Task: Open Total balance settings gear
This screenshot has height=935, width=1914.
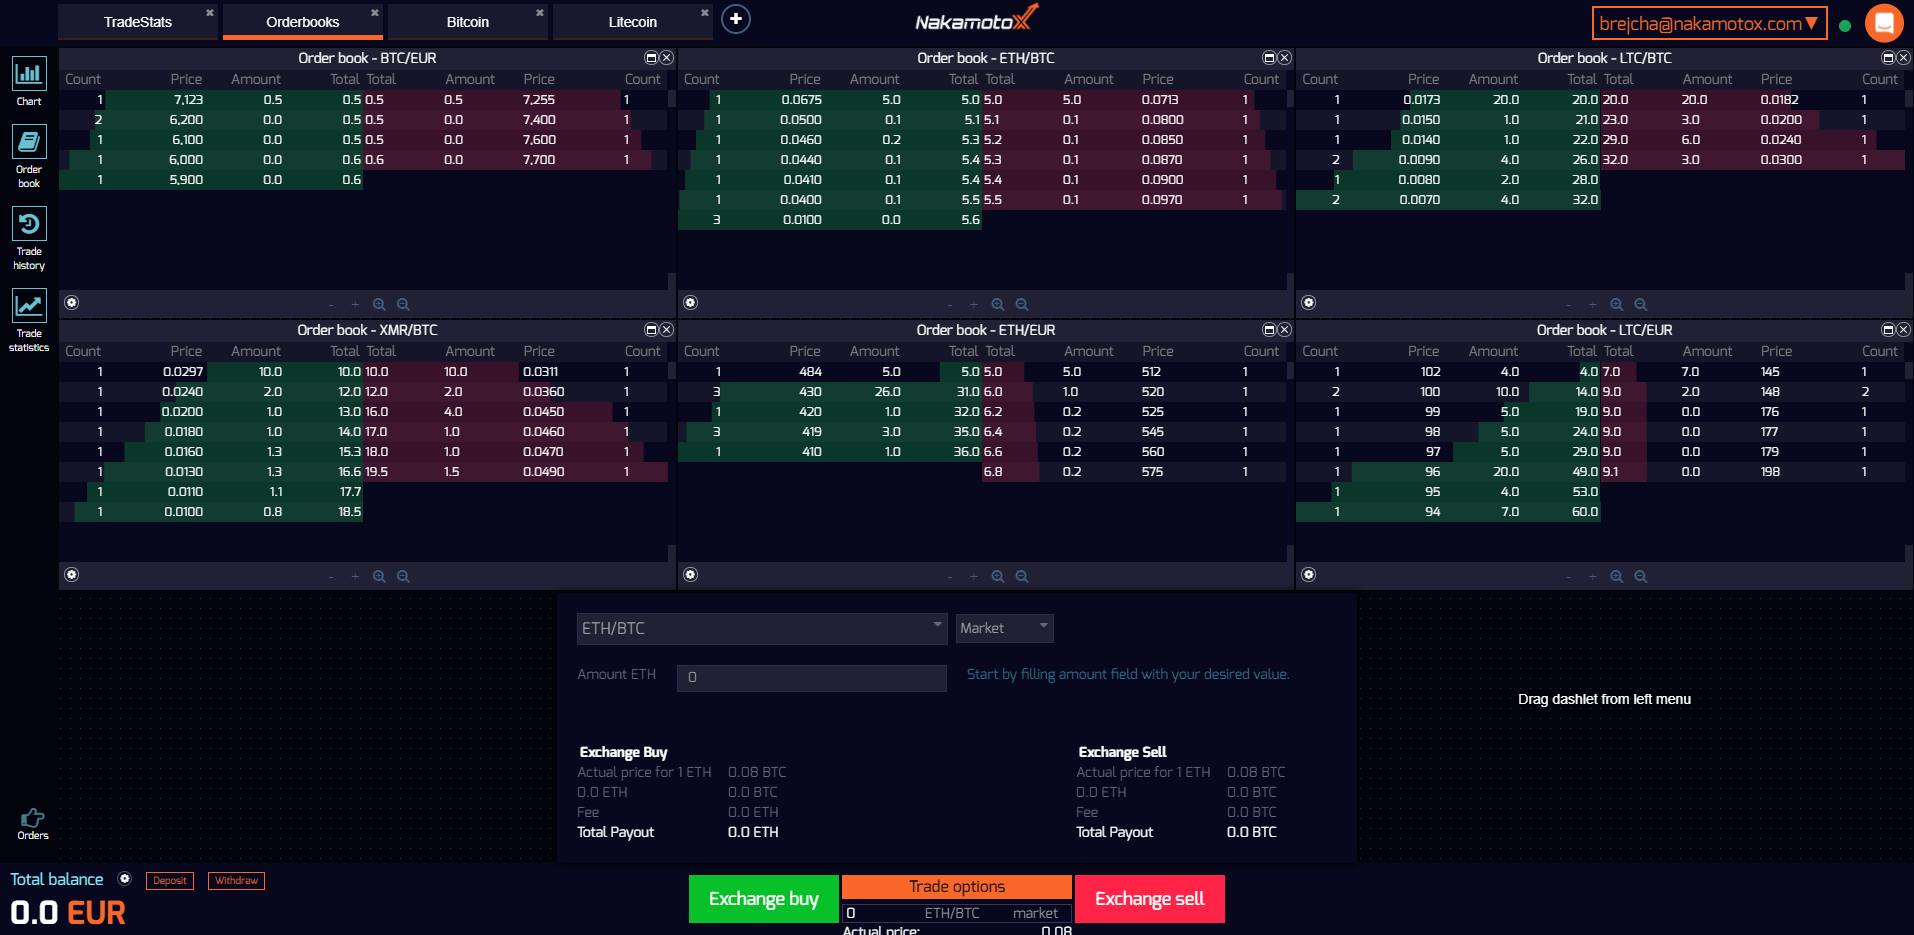Action: pyautogui.click(x=125, y=879)
